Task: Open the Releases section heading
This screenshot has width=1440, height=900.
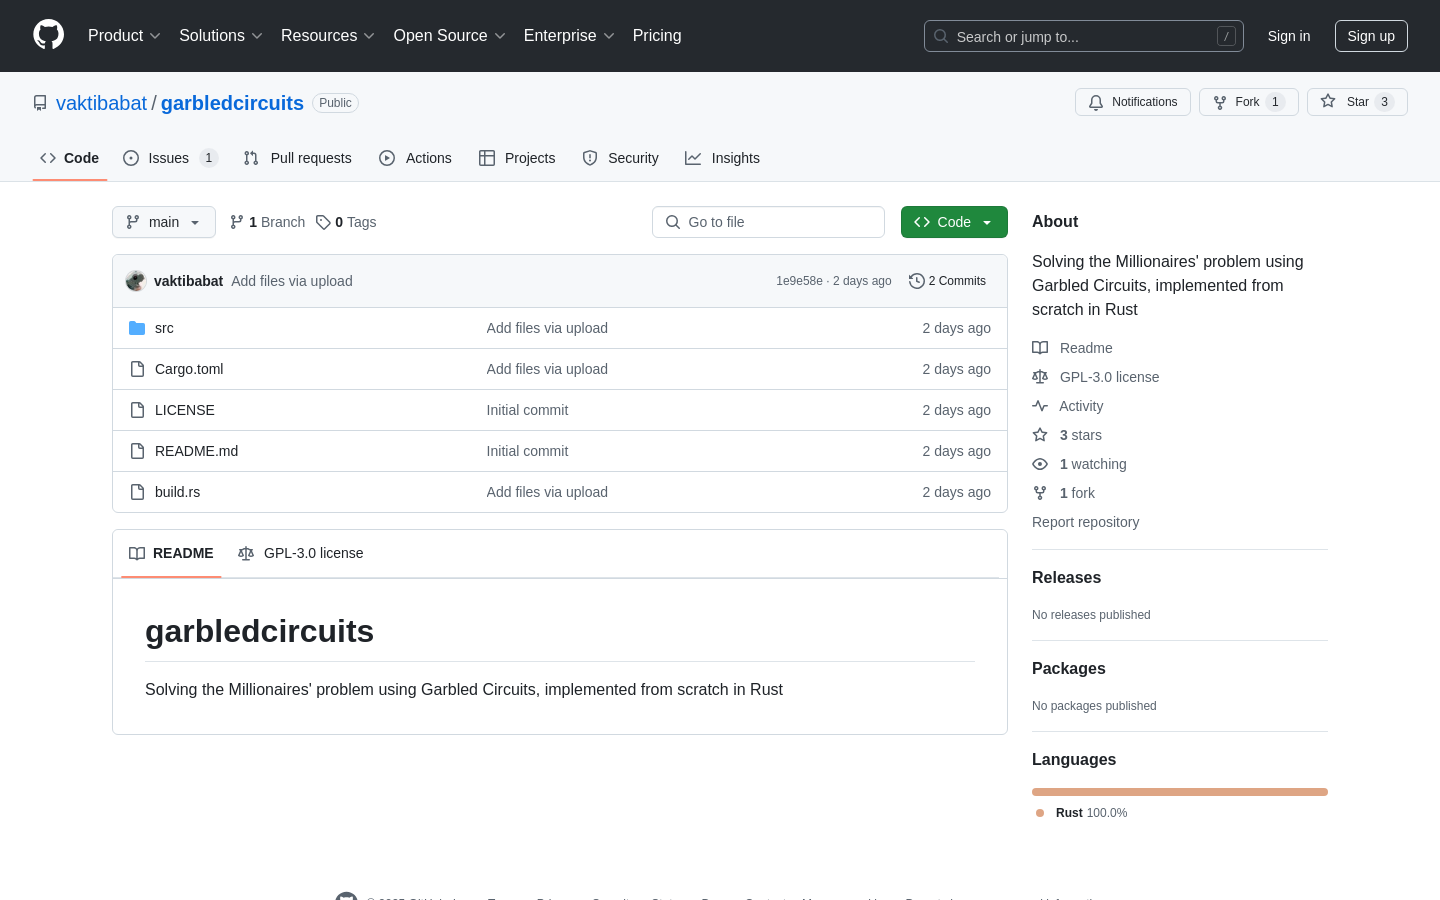Action: [x=1066, y=578]
